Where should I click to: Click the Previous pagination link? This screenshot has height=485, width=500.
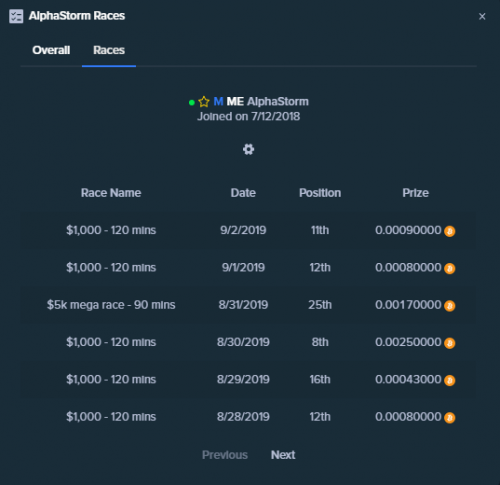(x=225, y=455)
